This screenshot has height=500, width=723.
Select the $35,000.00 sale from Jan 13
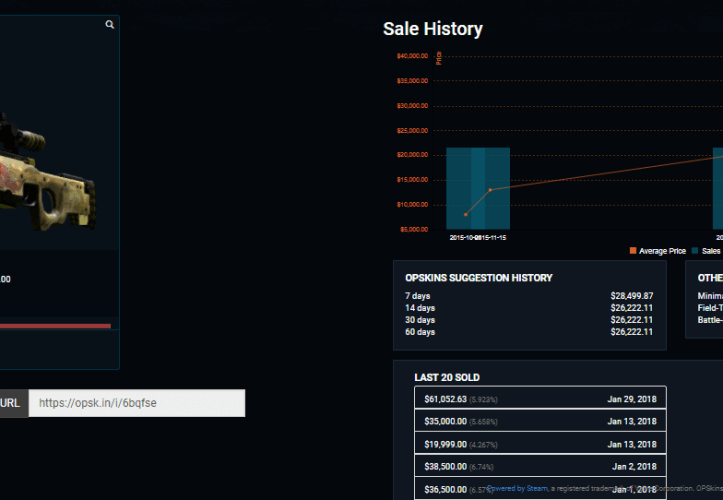coord(540,421)
